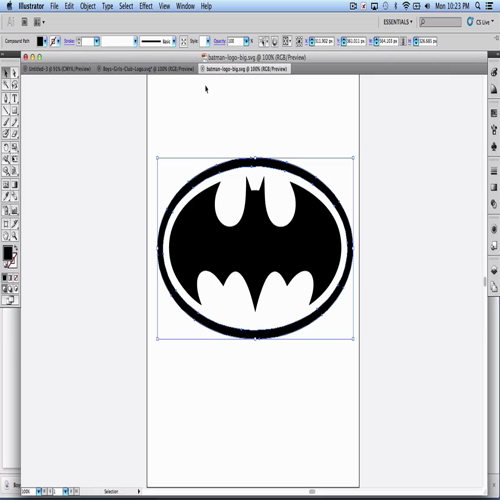
Task: Select the Rectangle tool
Action: coord(14,110)
